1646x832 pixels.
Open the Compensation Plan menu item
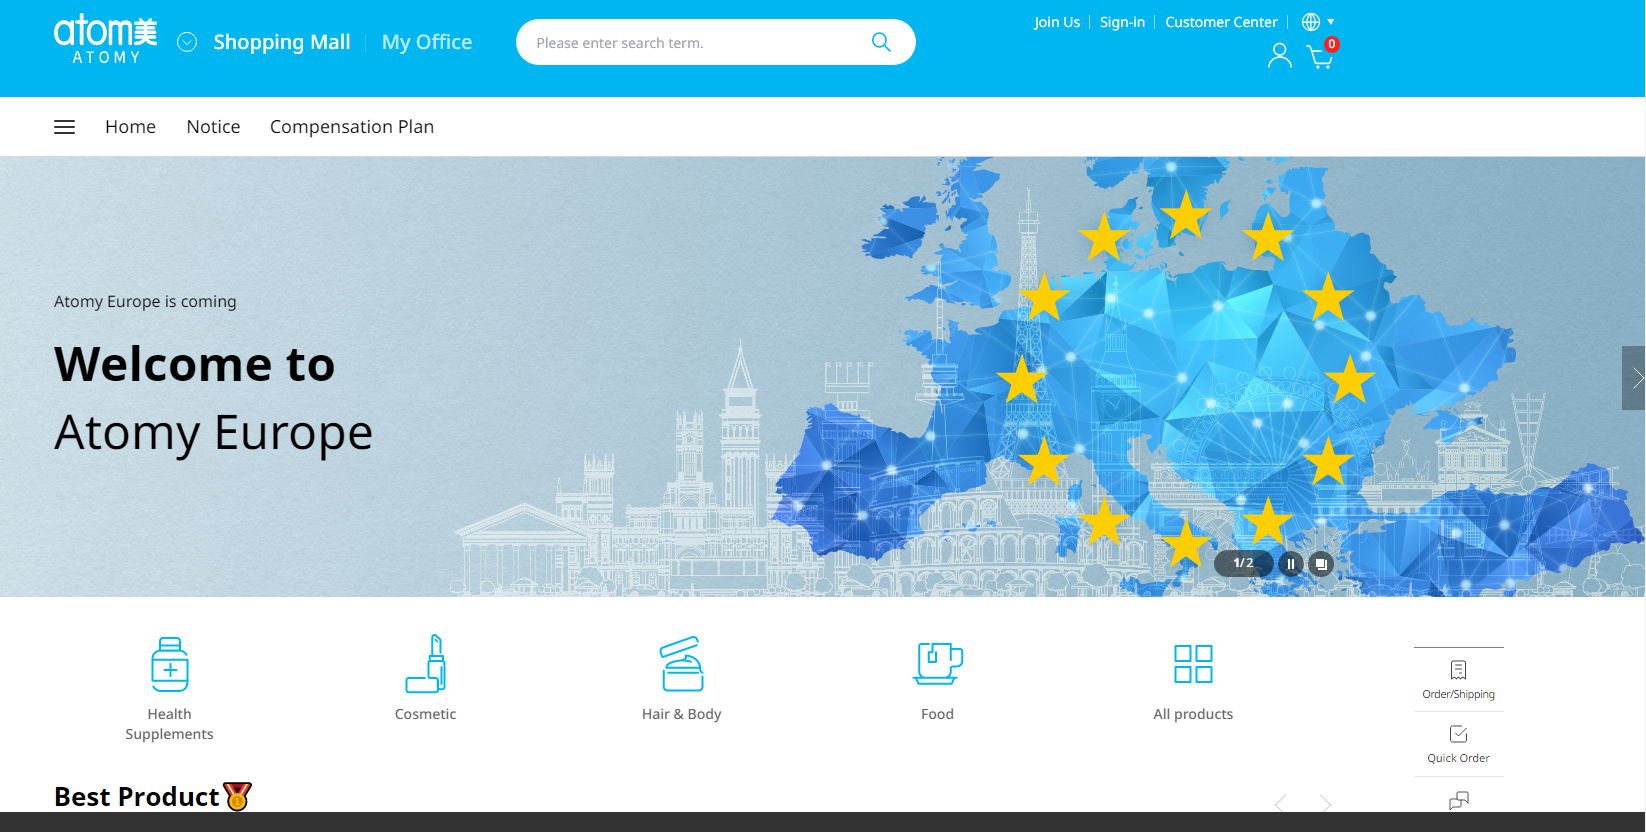tap(352, 127)
